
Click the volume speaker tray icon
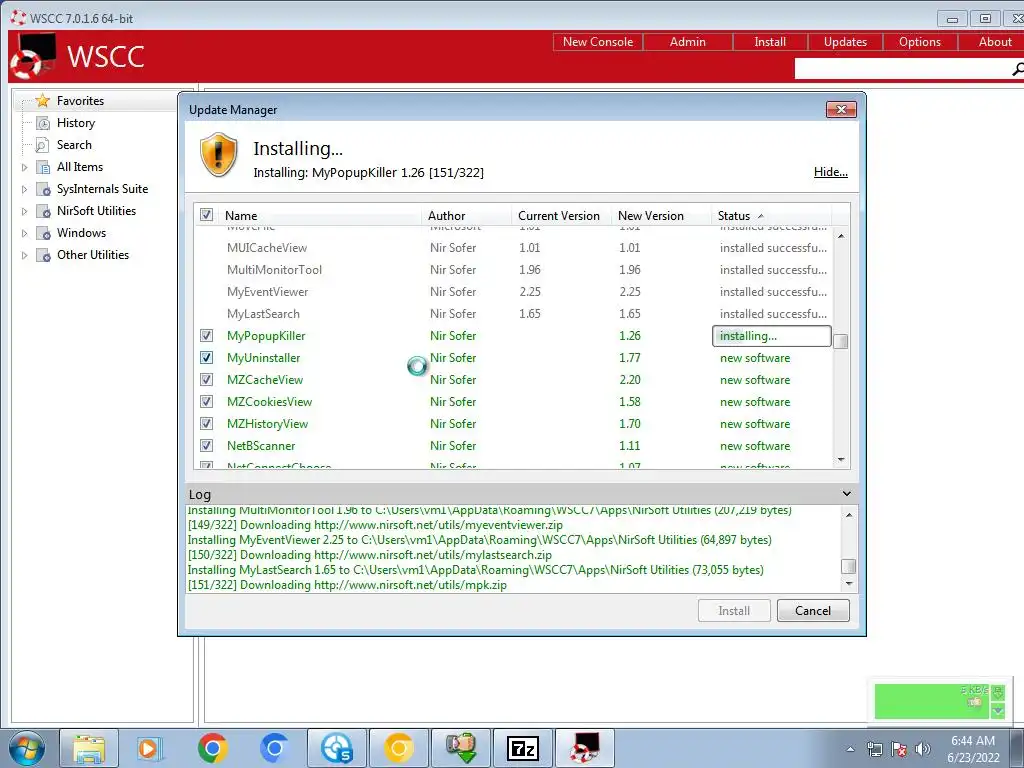pyautogui.click(x=923, y=748)
